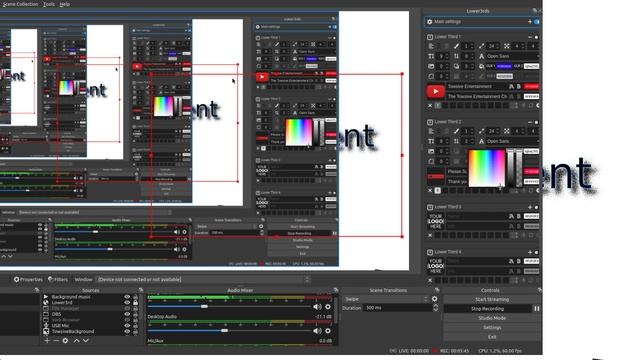Click Stop Recording button
Viewport: 640px width, 360px height.
487,309
